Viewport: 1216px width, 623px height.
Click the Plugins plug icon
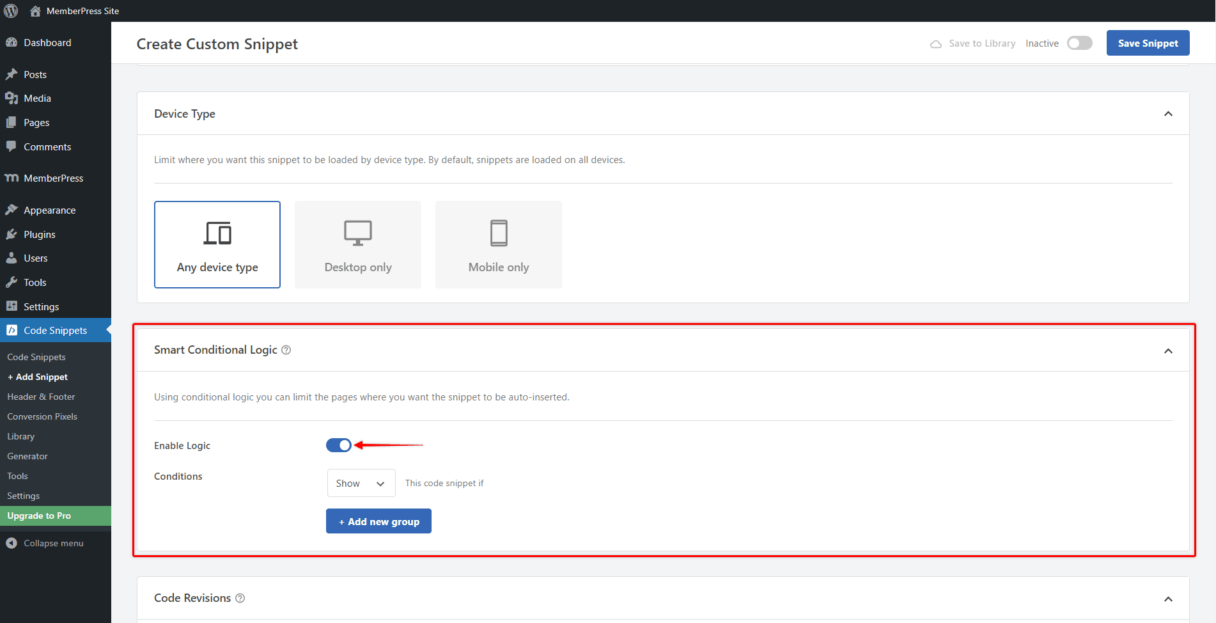(x=12, y=234)
